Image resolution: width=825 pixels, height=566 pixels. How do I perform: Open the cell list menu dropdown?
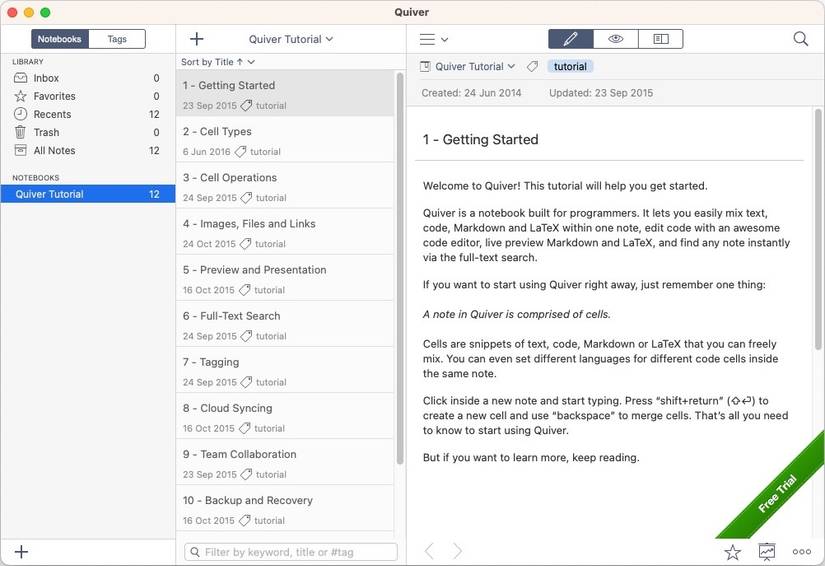(x=434, y=39)
